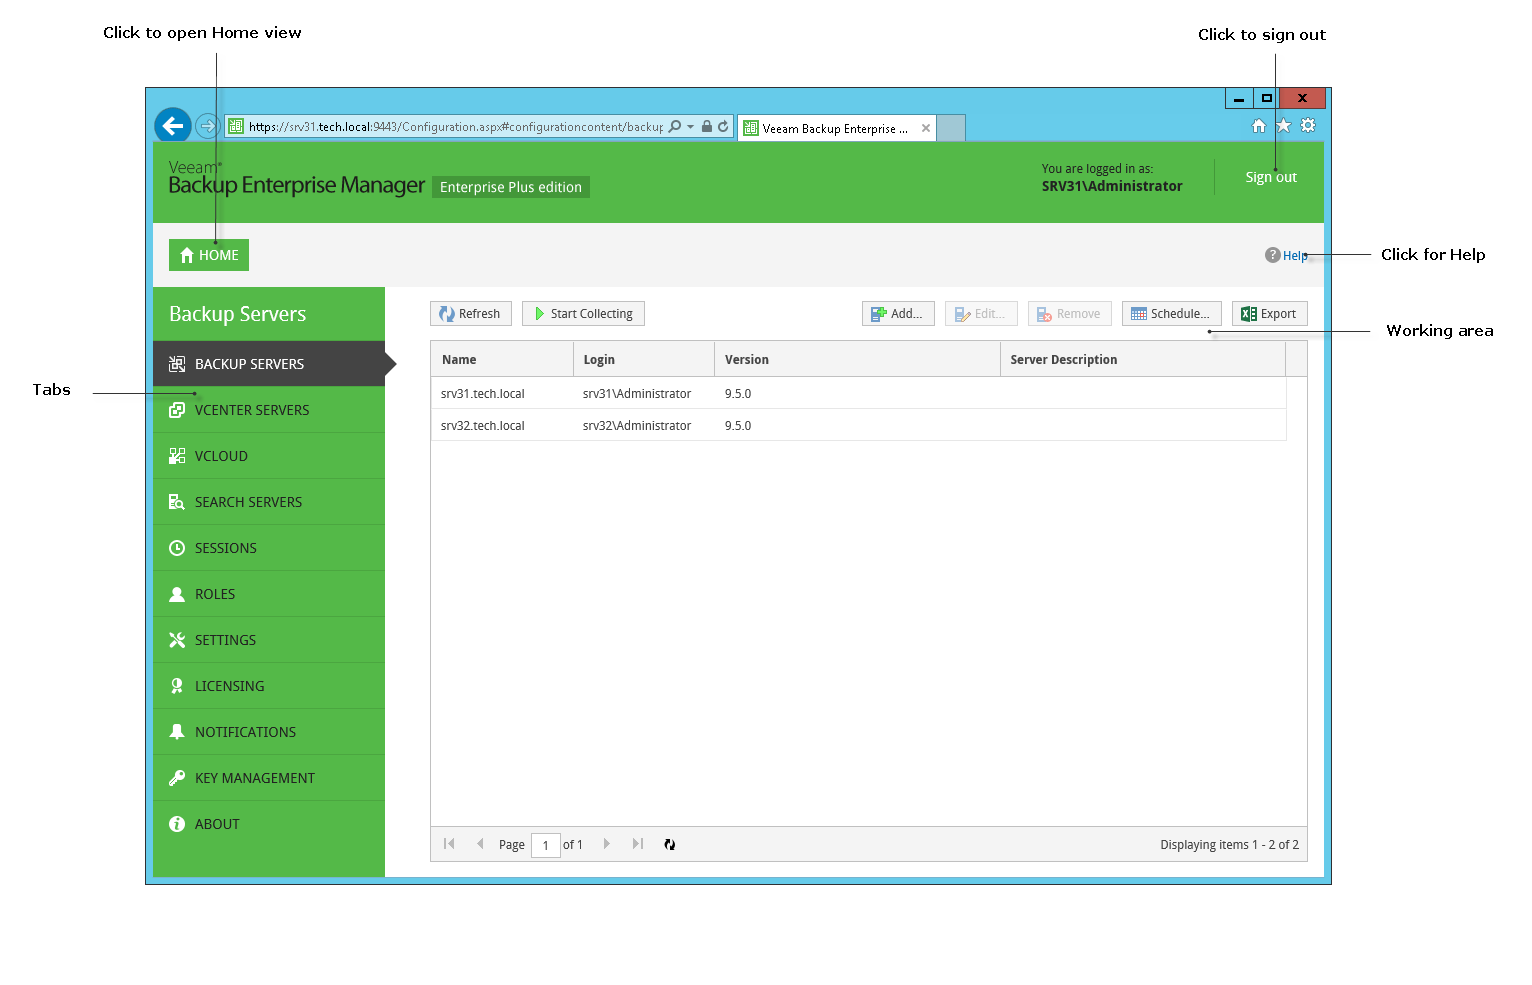Click Displaying items 1 - 2 of 2
1532x985 pixels.
tap(1229, 845)
